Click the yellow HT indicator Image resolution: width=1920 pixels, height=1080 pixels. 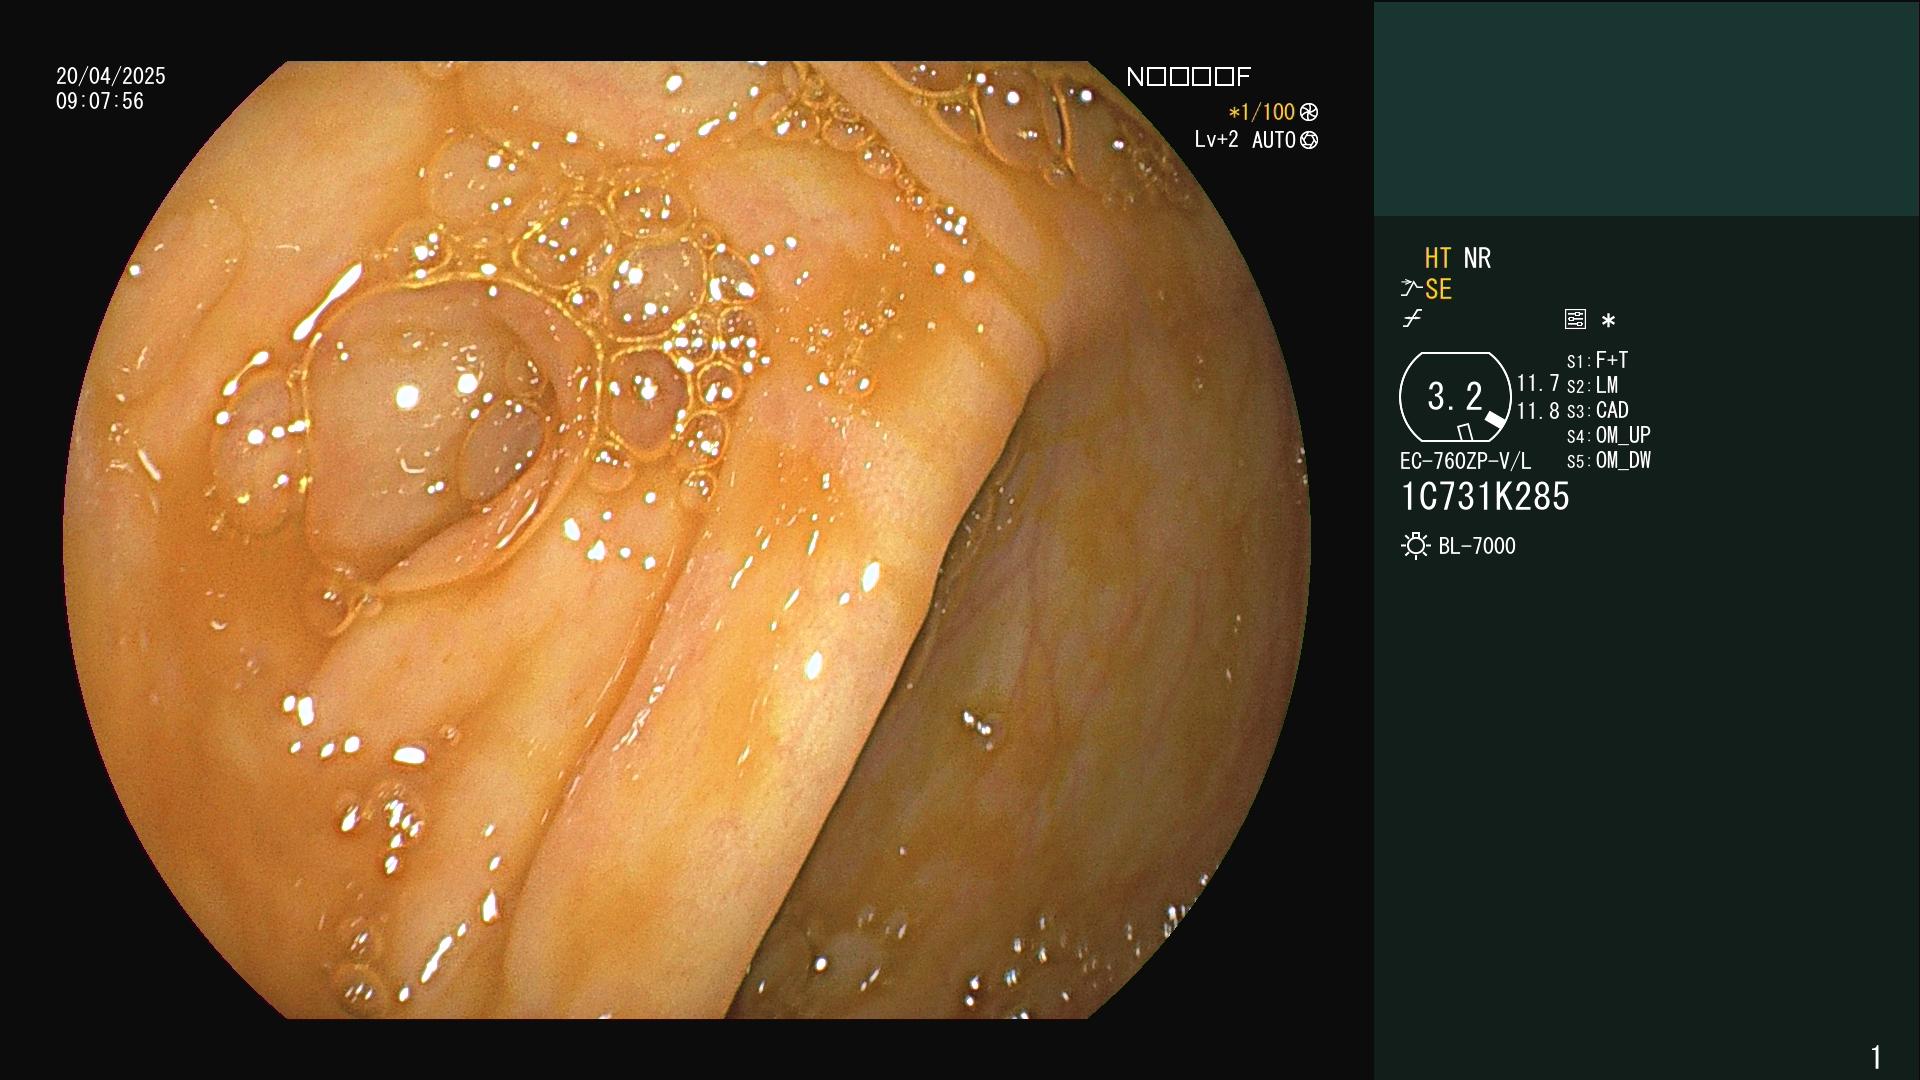pyautogui.click(x=1438, y=258)
